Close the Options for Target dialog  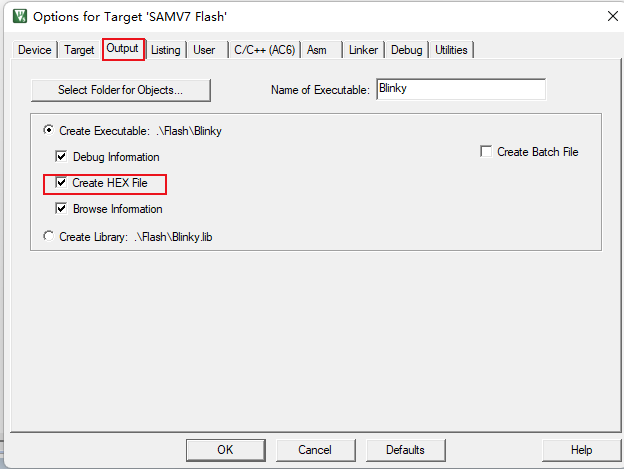pos(613,16)
